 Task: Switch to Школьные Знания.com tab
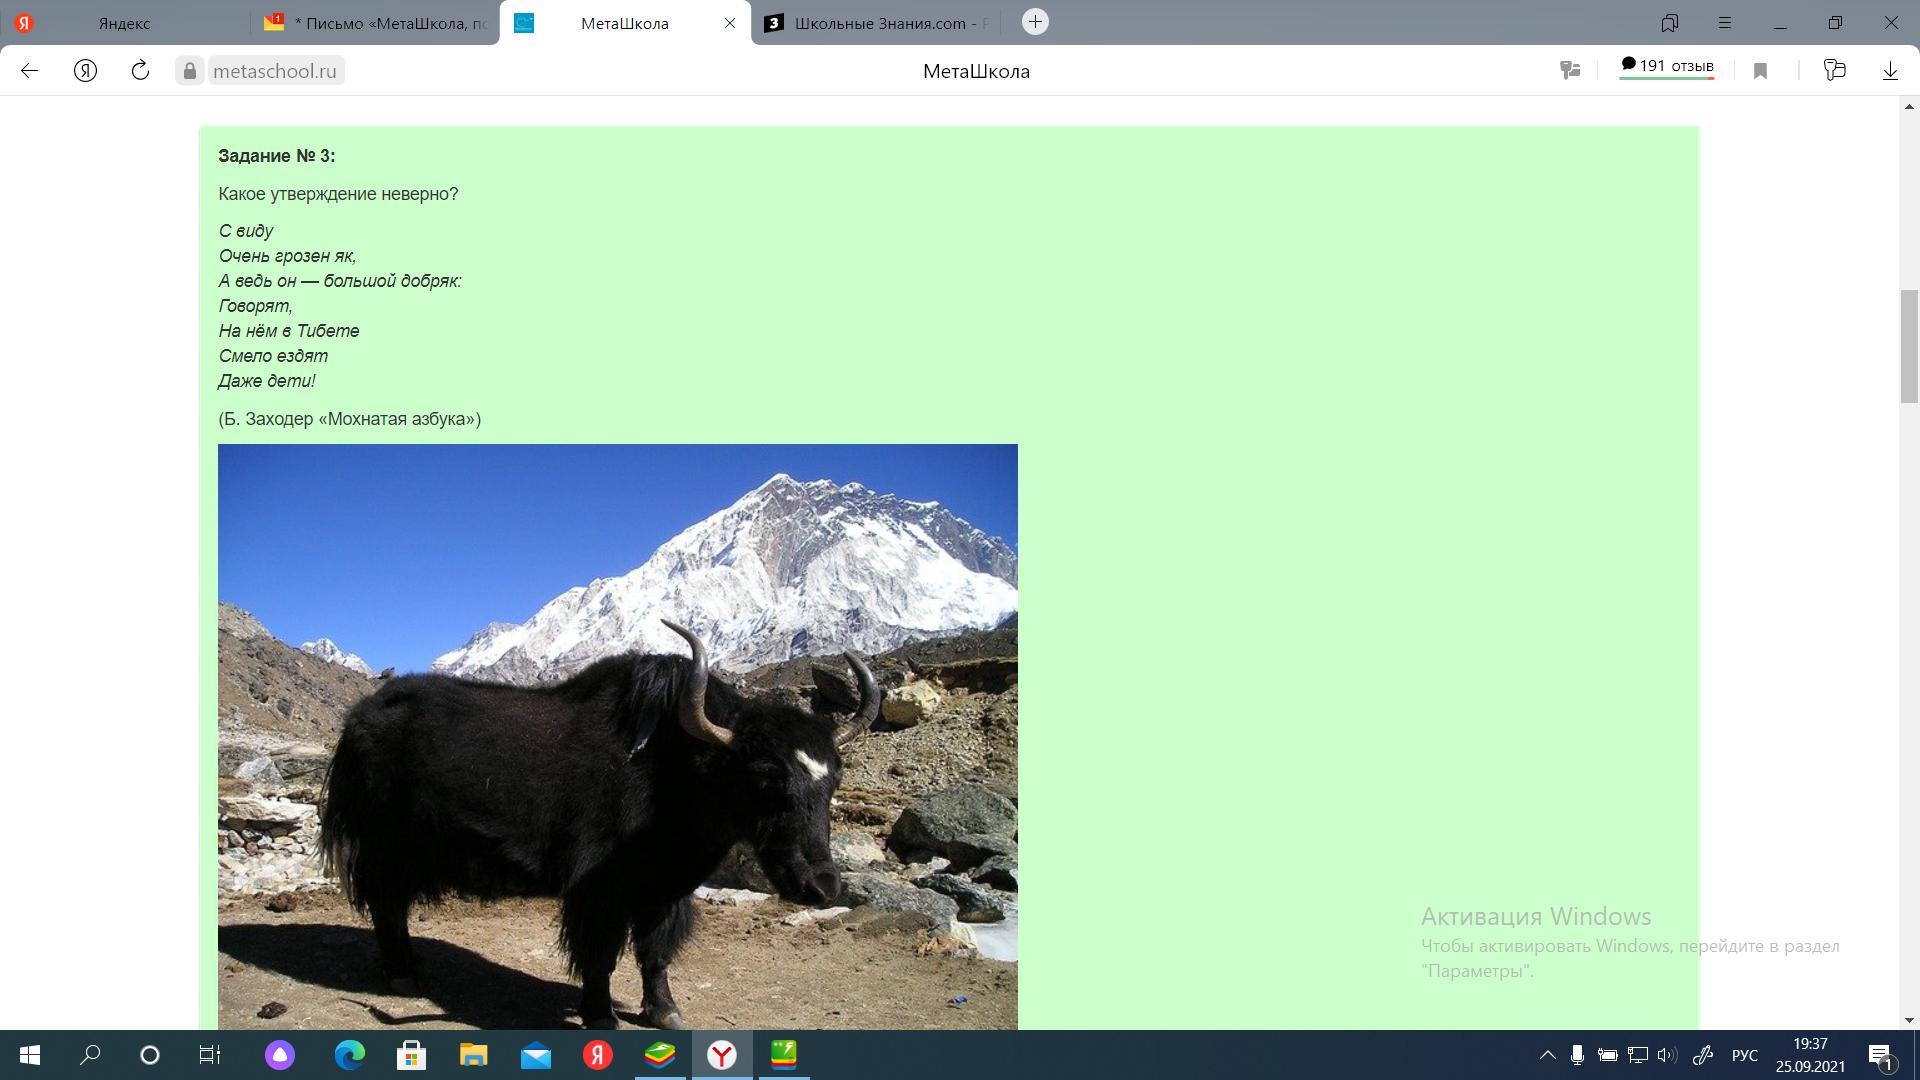pyautogui.click(x=878, y=23)
